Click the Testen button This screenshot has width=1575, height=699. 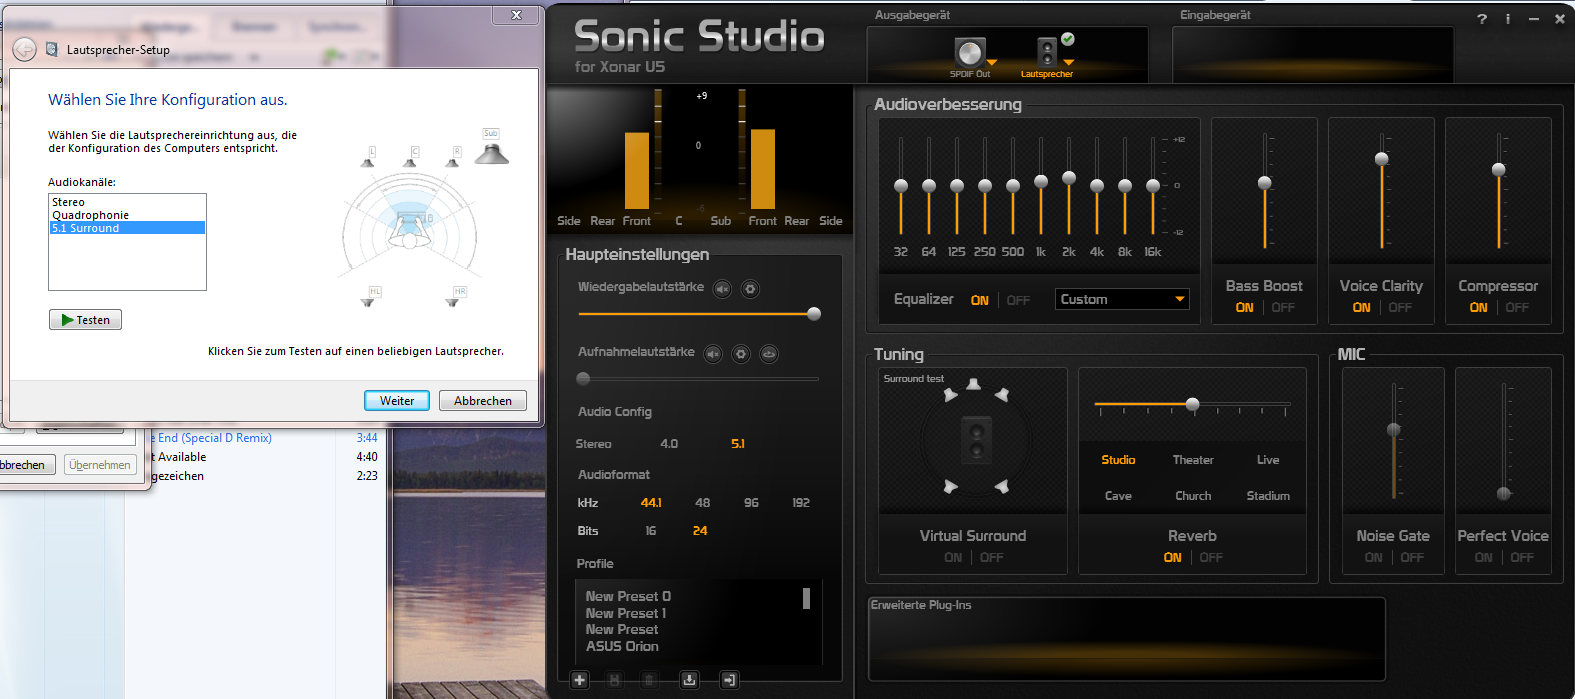85,320
